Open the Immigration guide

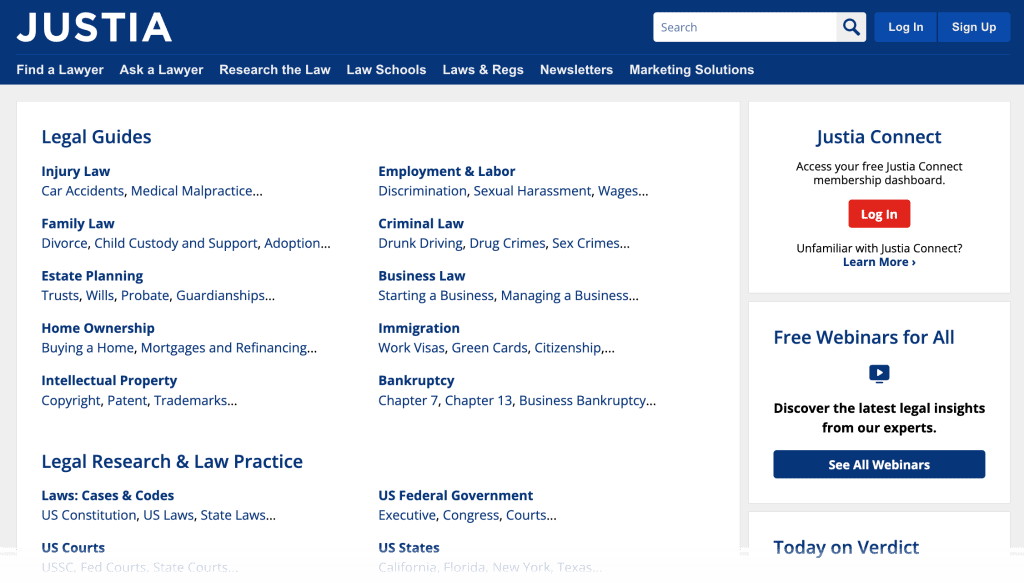[419, 328]
